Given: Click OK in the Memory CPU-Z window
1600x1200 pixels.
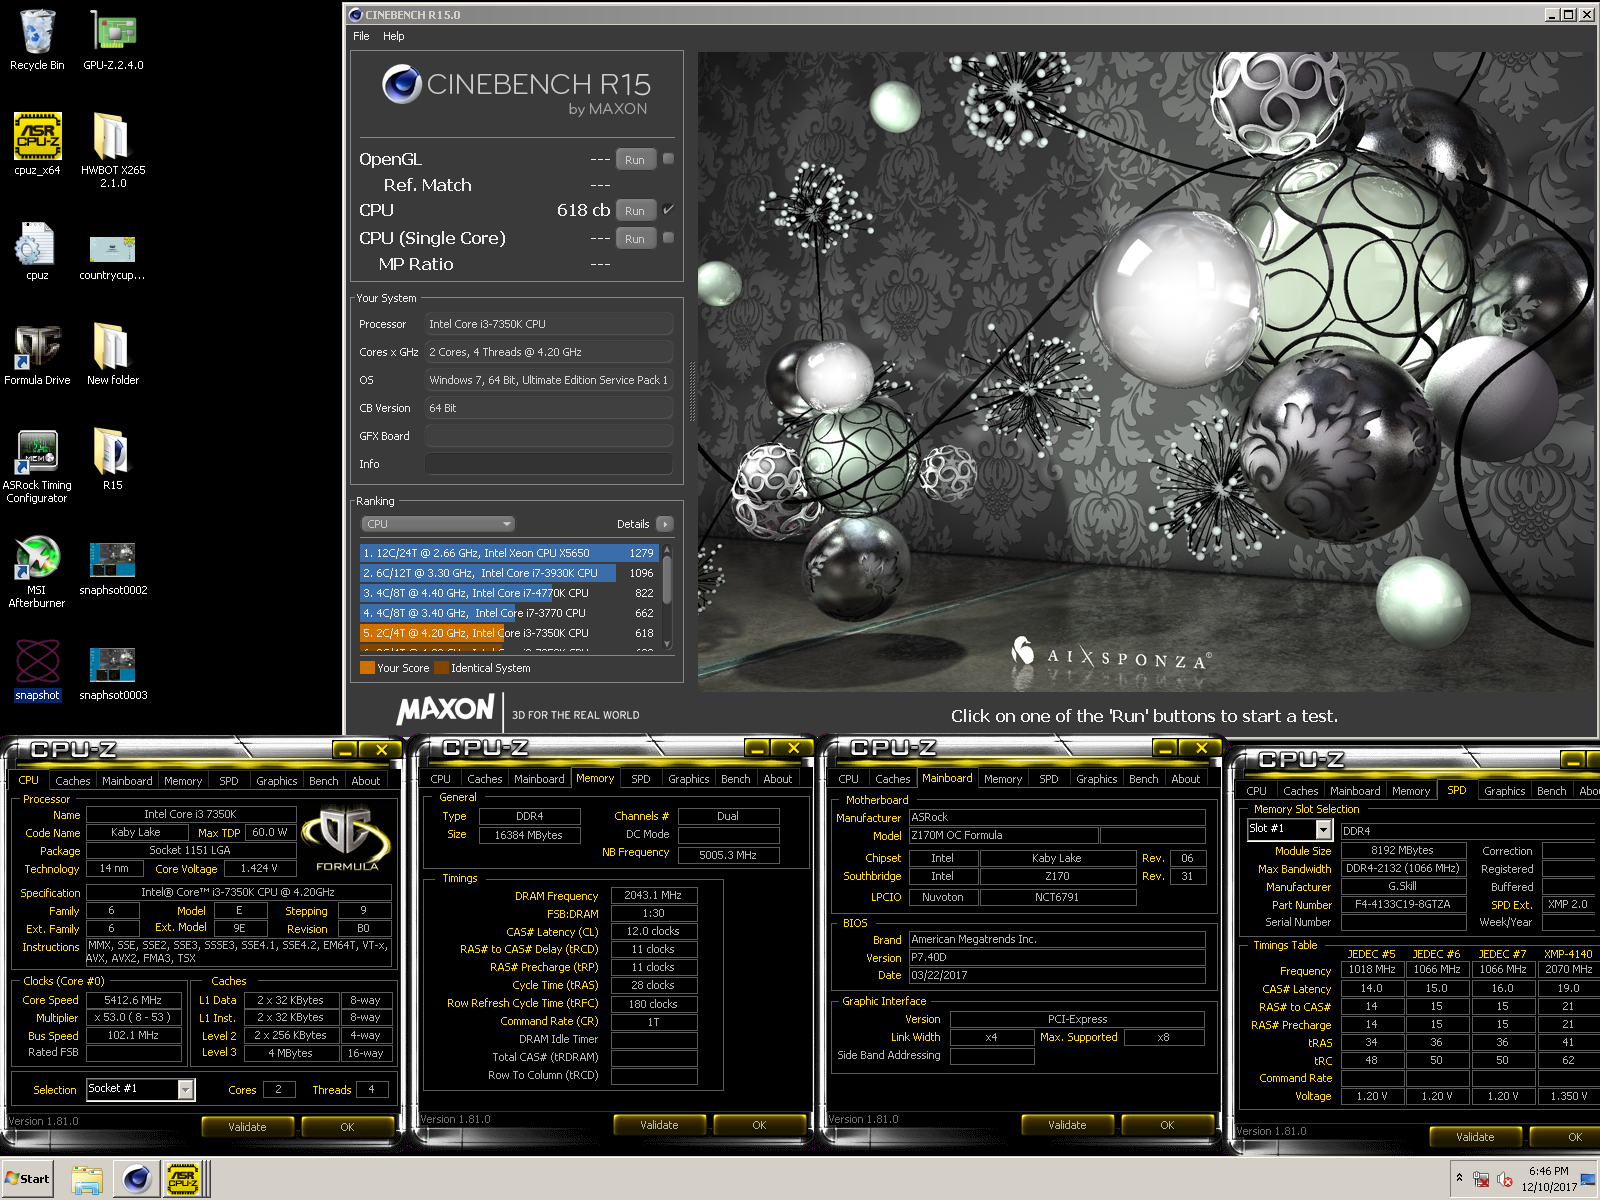Looking at the screenshot, I should coord(759,1125).
